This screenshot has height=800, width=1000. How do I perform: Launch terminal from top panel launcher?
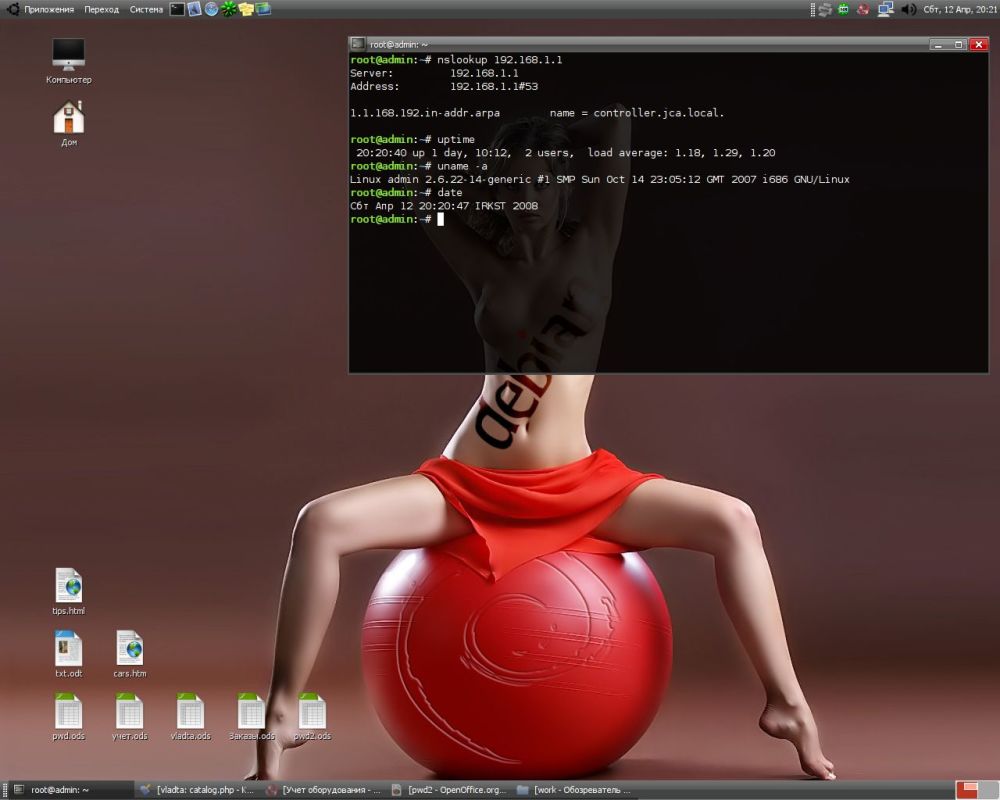click(177, 9)
